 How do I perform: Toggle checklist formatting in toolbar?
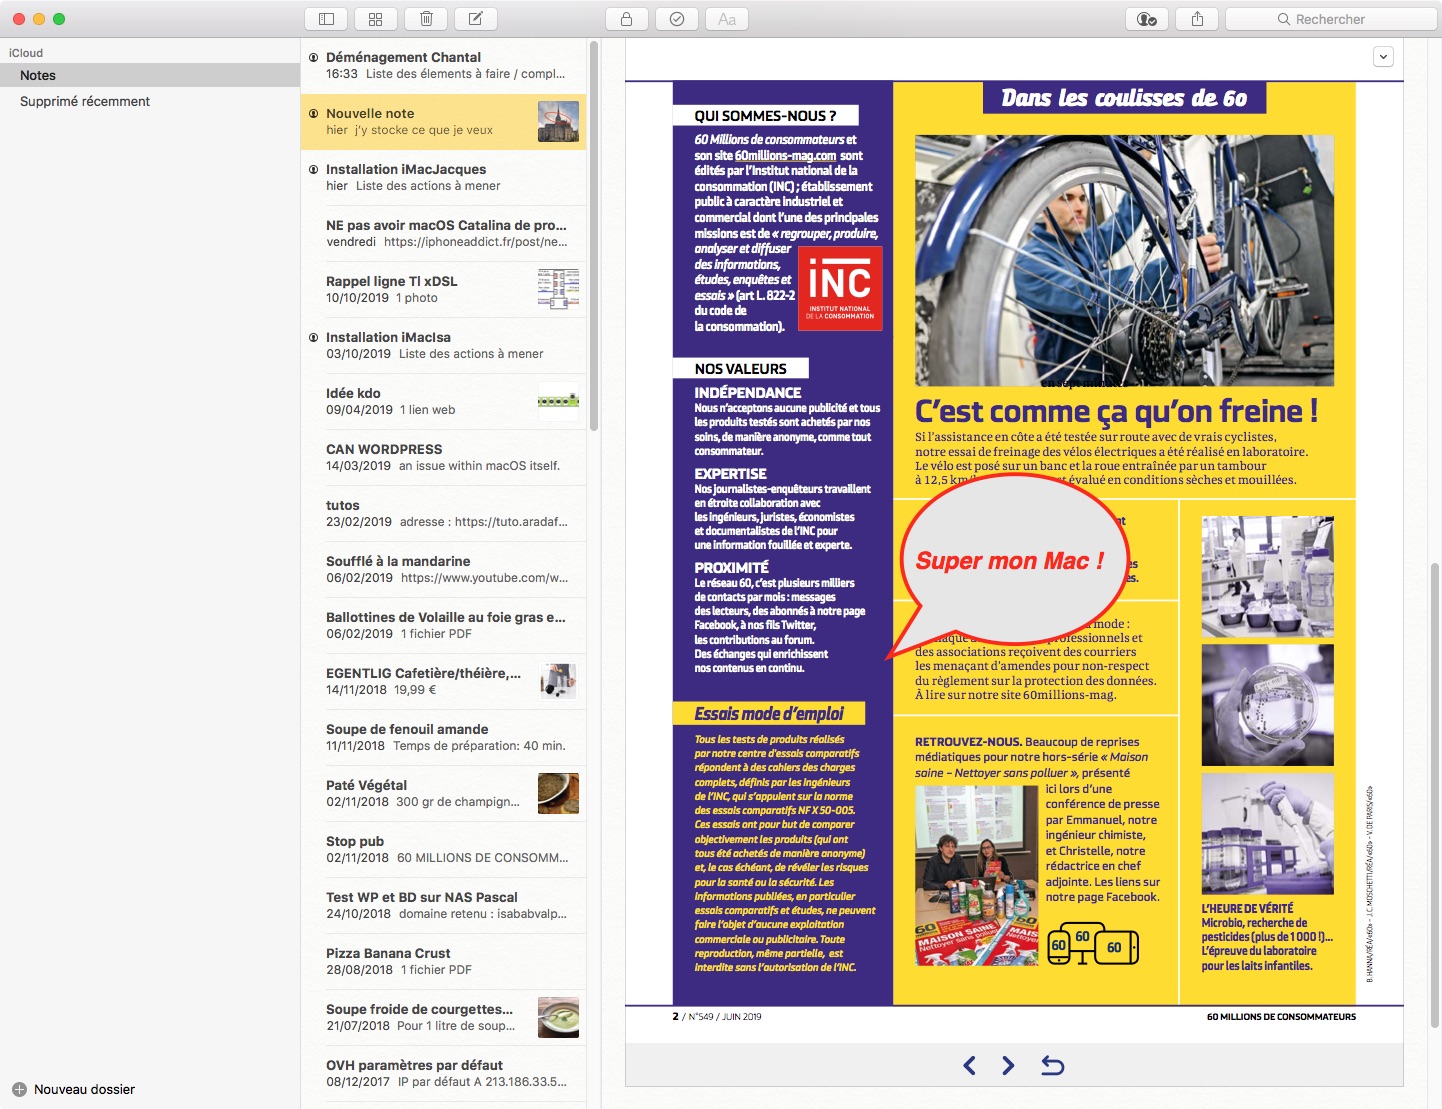(677, 19)
